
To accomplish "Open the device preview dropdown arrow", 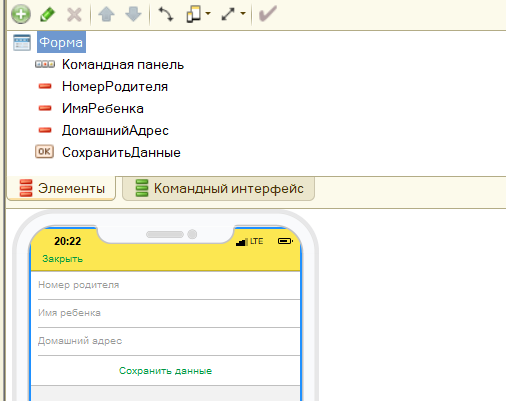I will pos(208,14).
